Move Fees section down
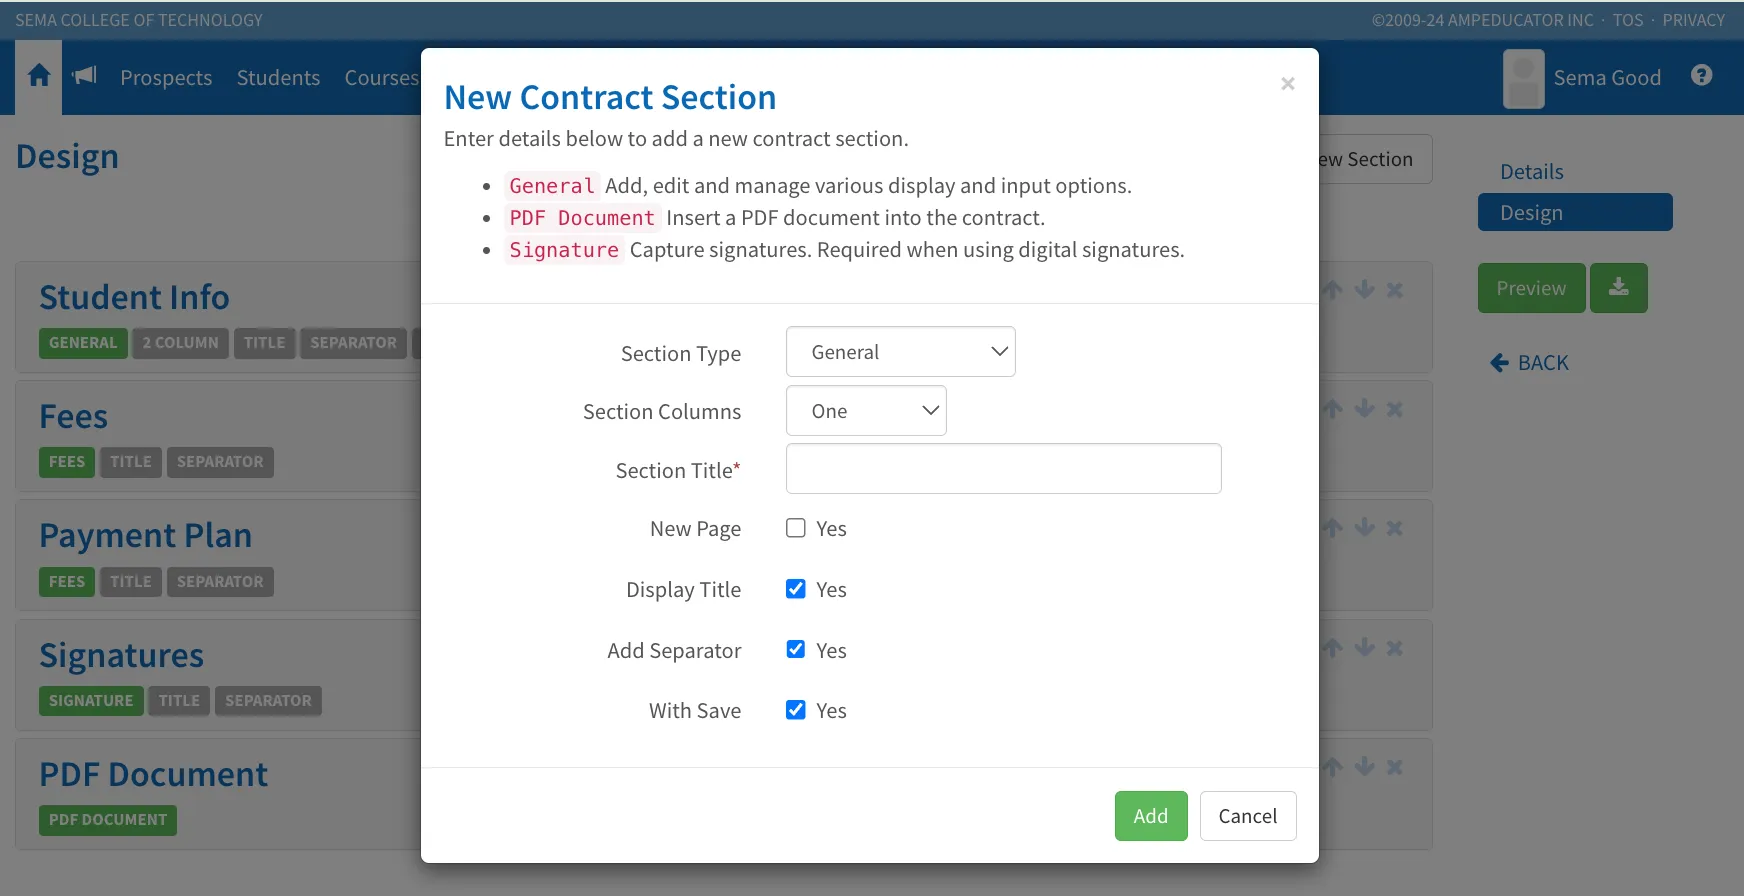This screenshot has height=896, width=1744. click(1365, 409)
